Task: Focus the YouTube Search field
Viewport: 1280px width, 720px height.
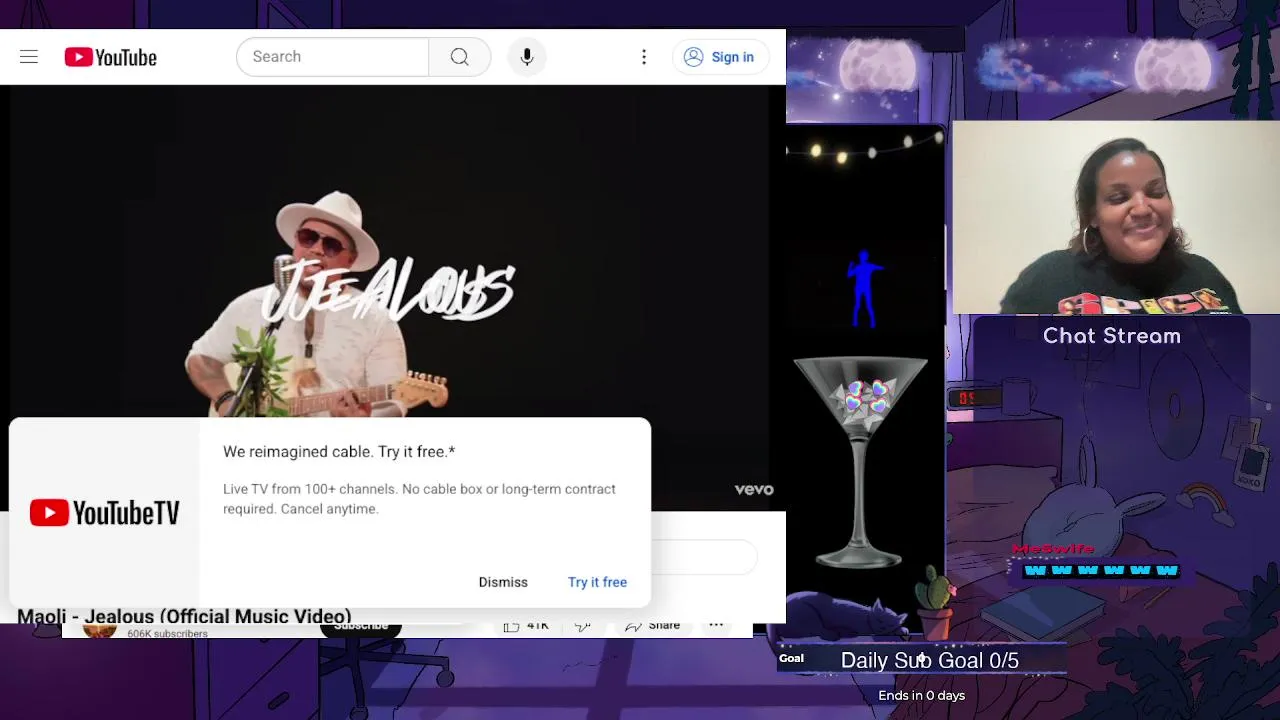Action: 332,57
